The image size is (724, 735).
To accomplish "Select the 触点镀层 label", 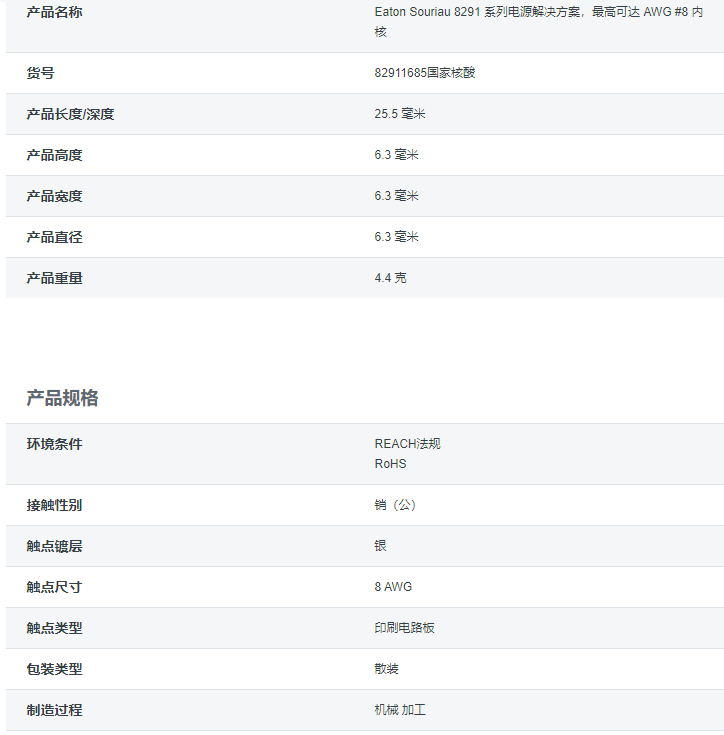I will coord(54,546).
